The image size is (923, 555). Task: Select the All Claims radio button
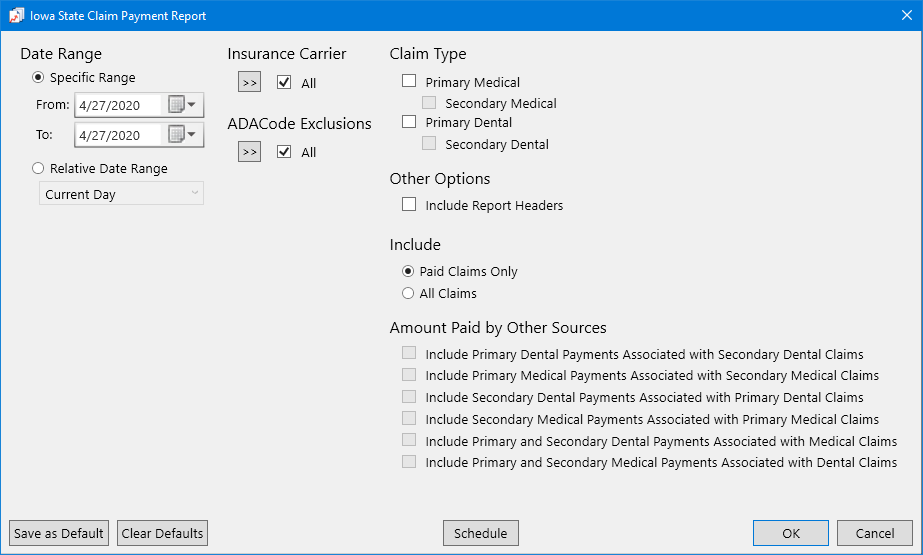tap(408, 294)
